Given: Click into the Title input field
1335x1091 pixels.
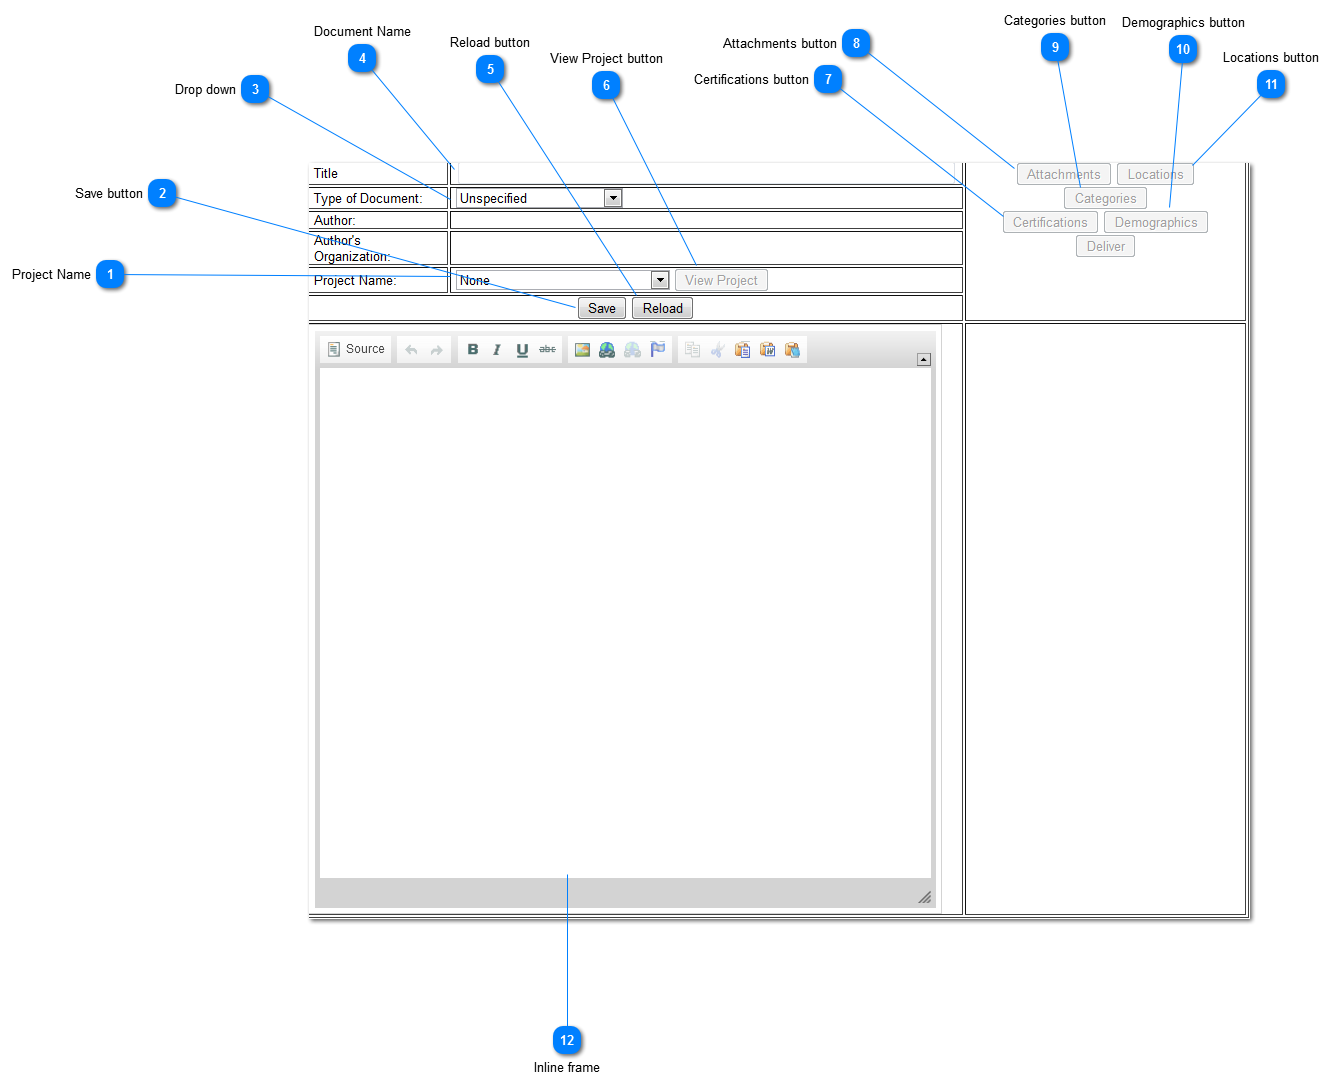Looking at the screenshot, I should (x=706, y=174).
